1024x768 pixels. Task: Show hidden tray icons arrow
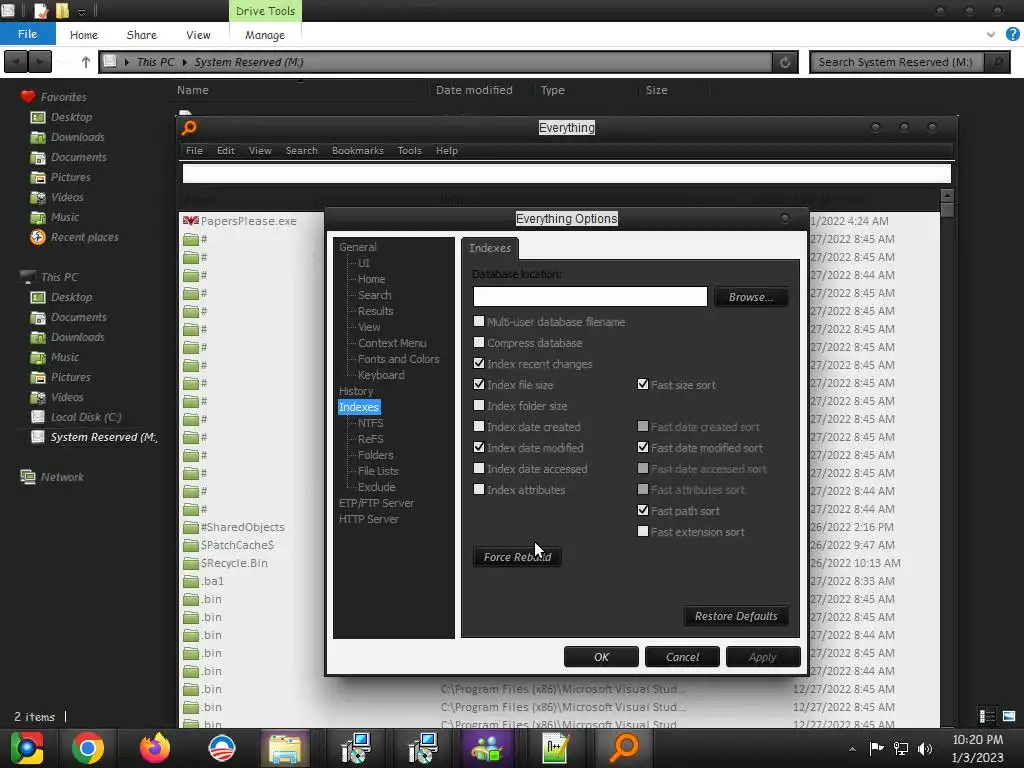852,749
